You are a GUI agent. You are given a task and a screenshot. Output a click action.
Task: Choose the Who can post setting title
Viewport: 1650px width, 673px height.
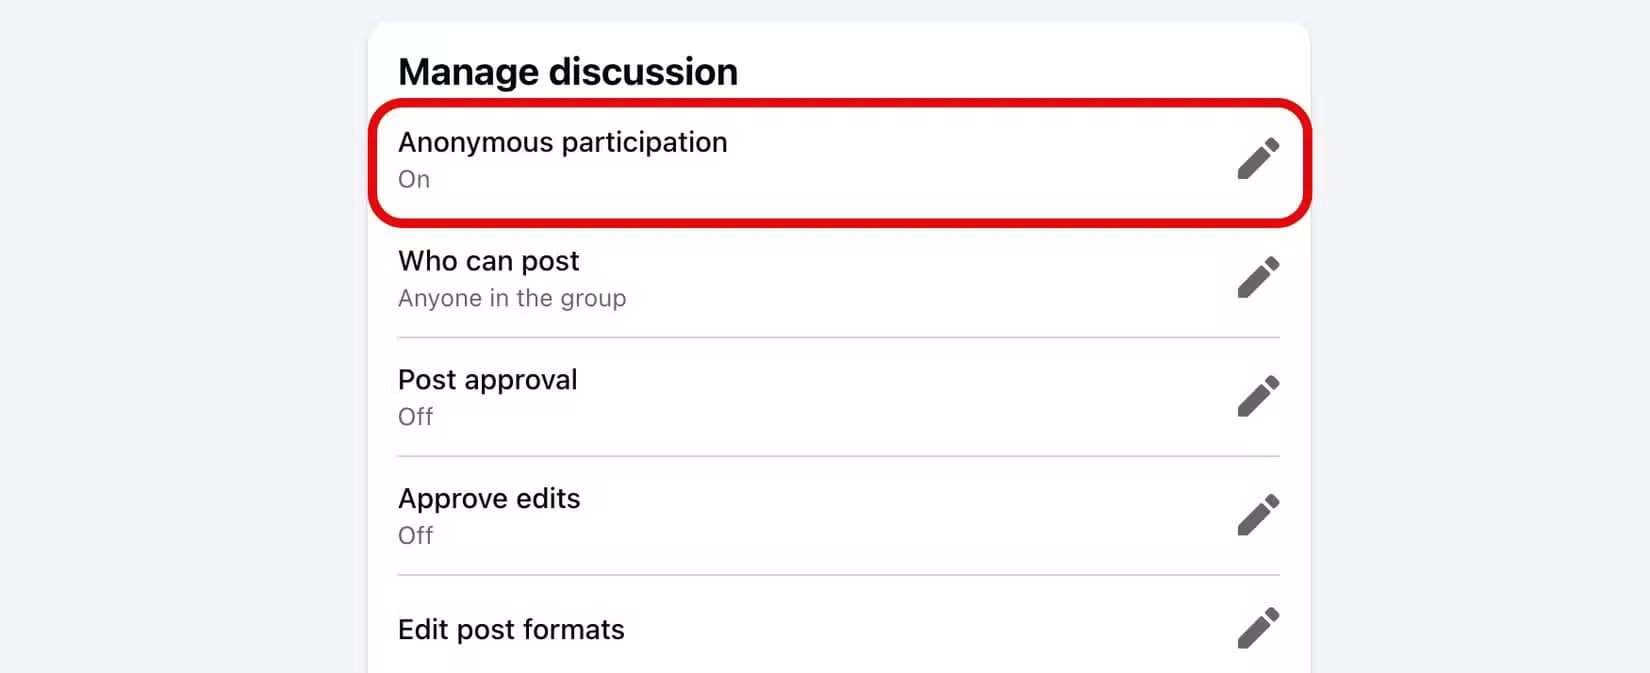488,261
